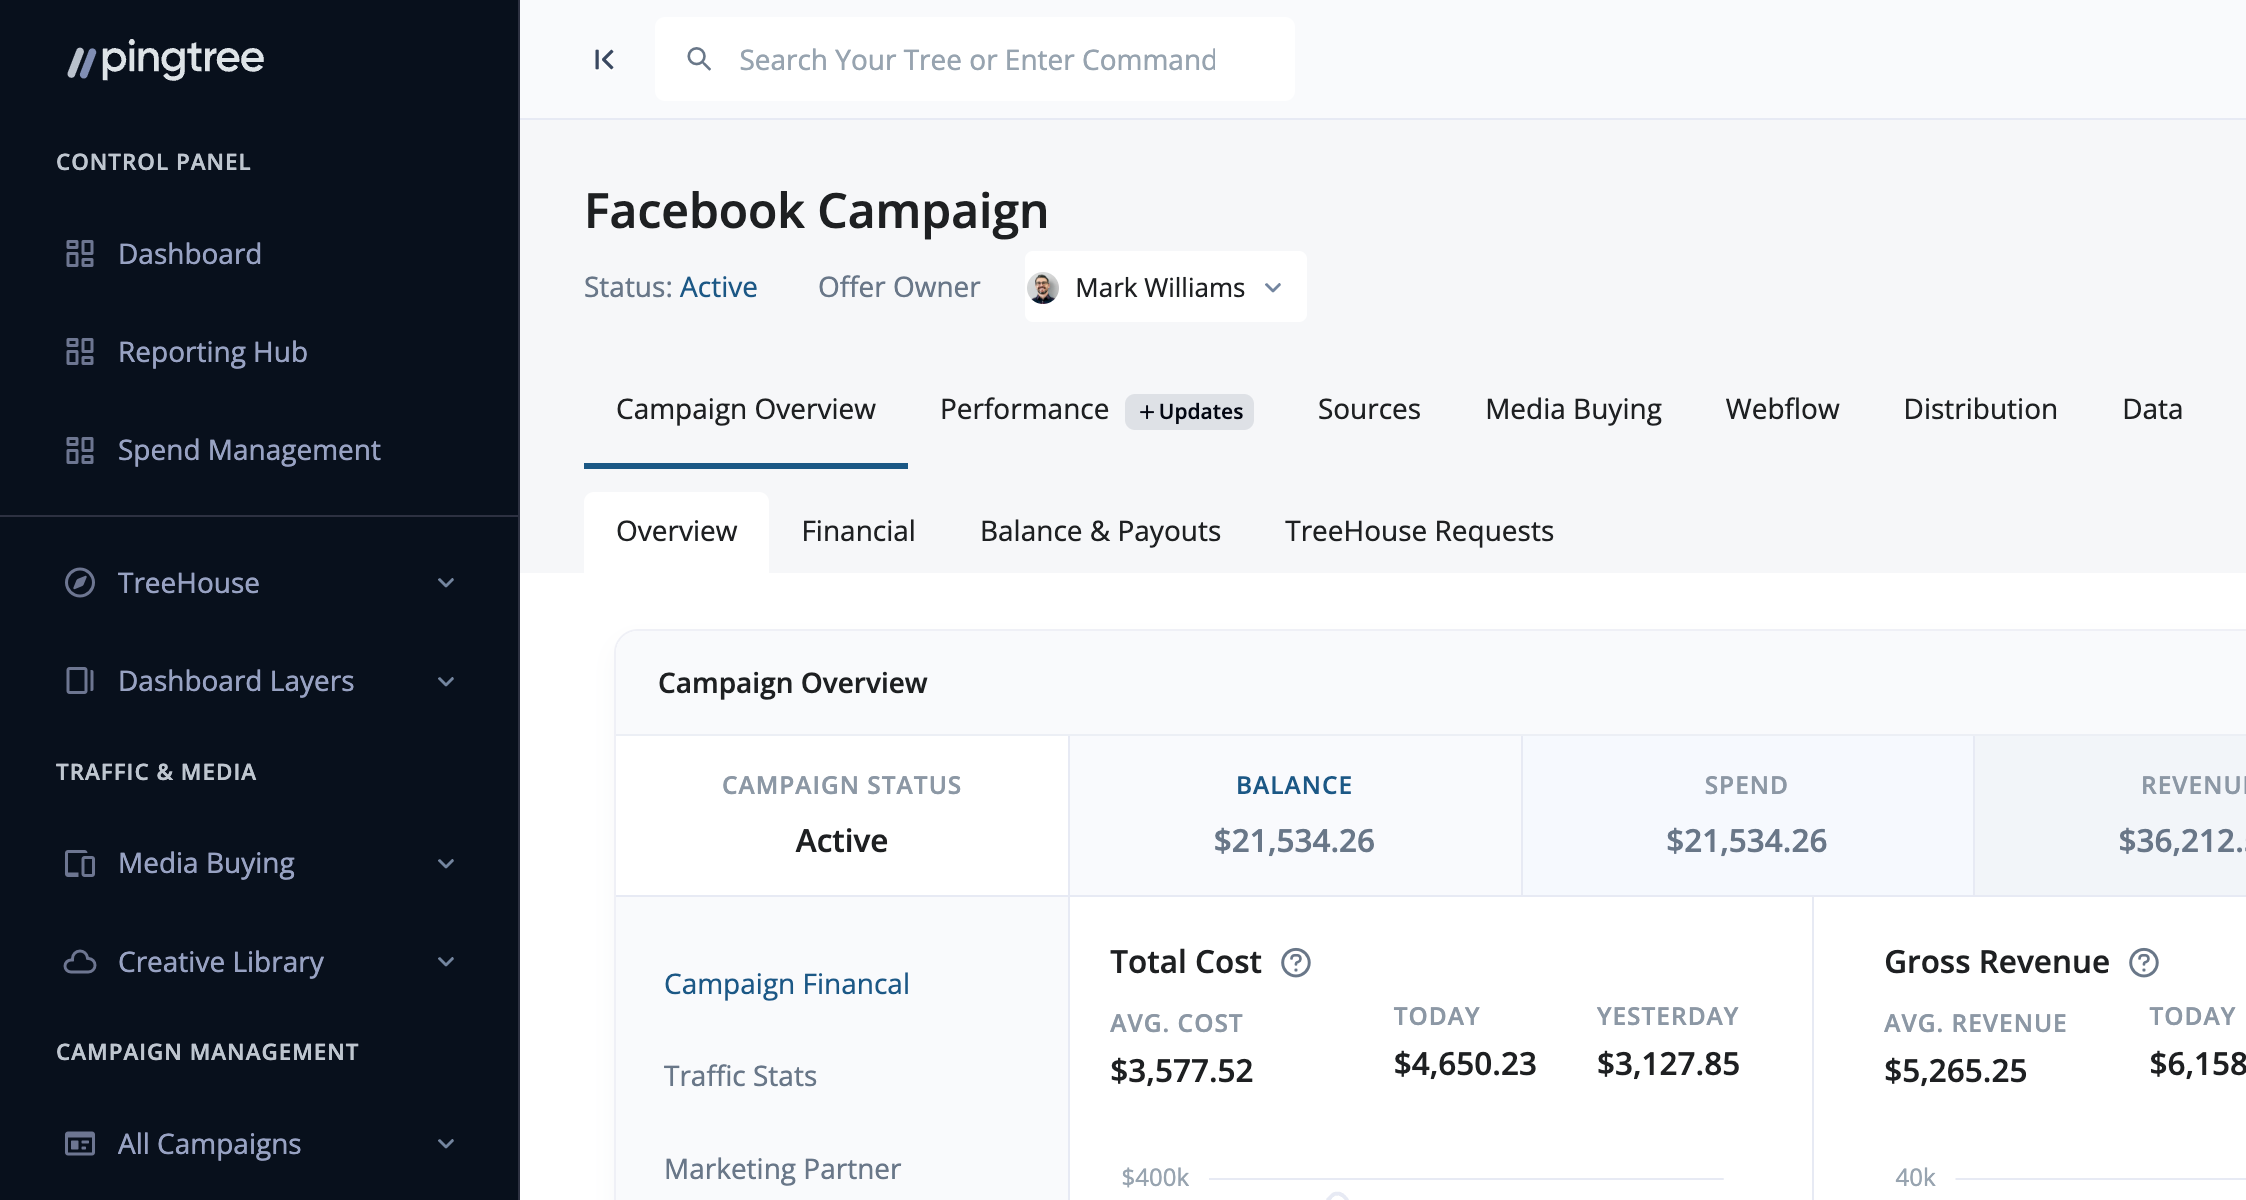Select the Financial sub-tab

pyautogui.click(x=858, y=532)
